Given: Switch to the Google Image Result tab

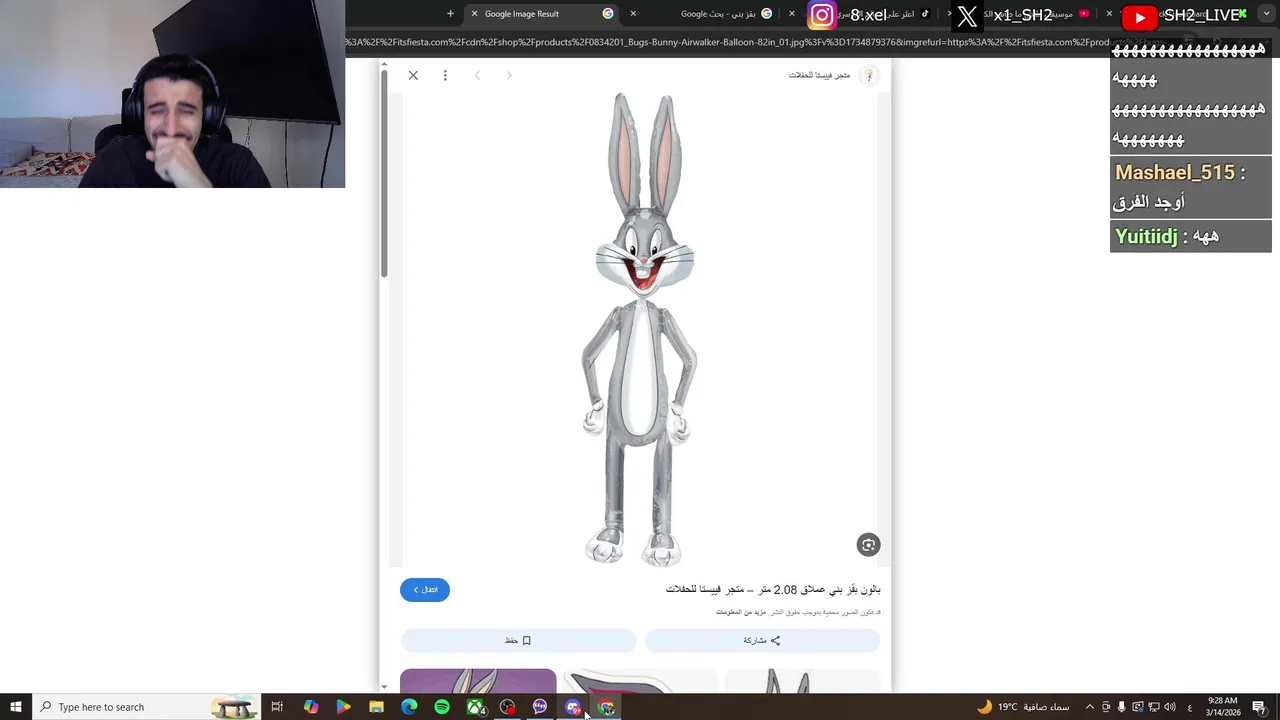Looking at the screenshot, I should 540,14.
